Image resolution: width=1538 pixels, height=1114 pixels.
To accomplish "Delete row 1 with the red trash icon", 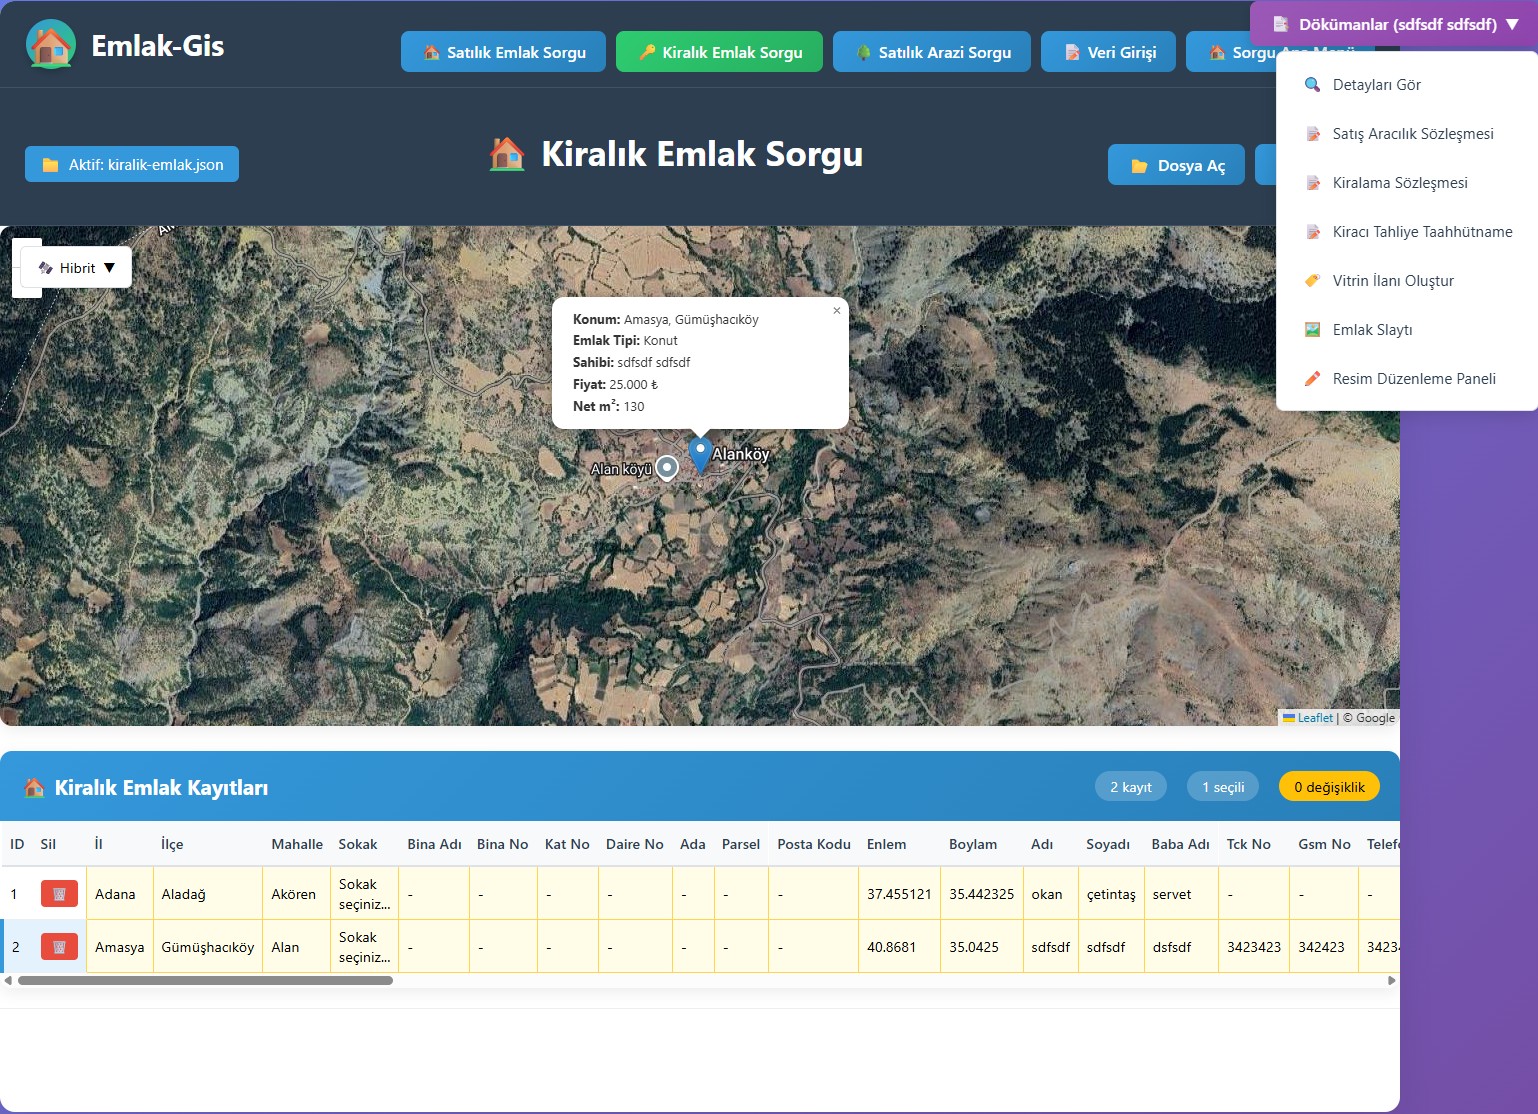I will pyautogui.click(x=59, y=894).
